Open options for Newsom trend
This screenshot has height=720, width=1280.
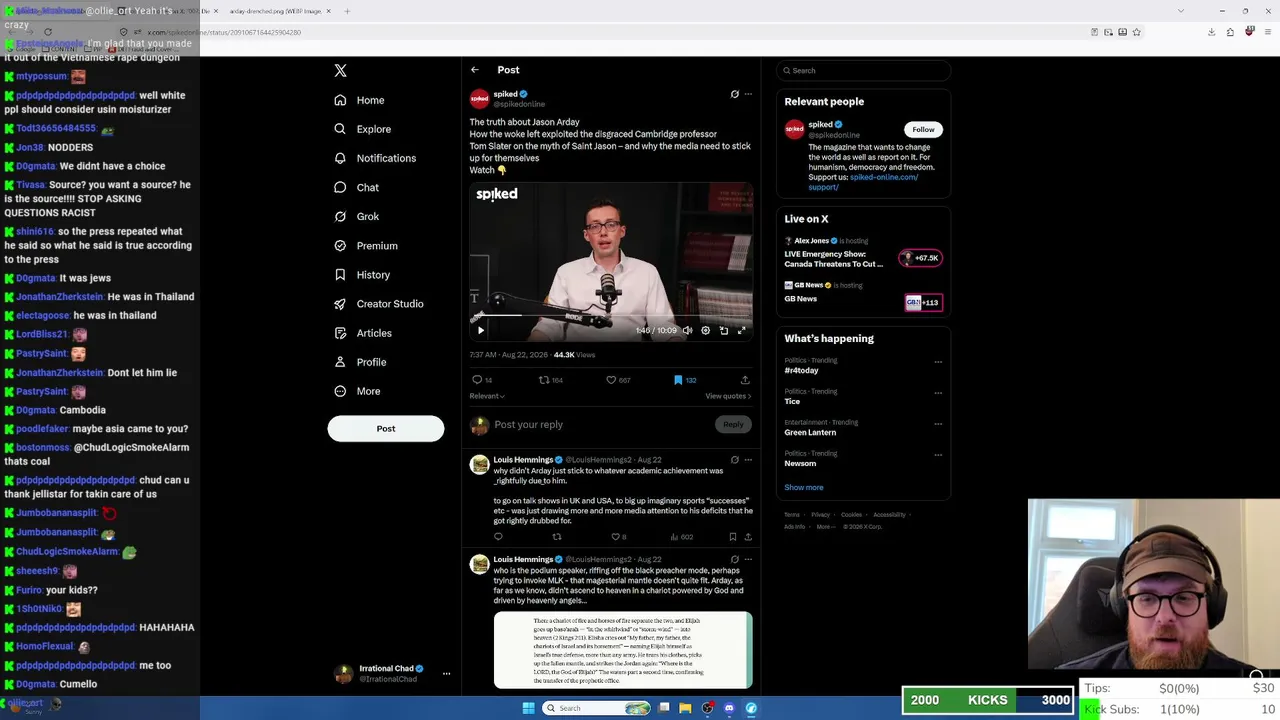click(x=938, y=455)
